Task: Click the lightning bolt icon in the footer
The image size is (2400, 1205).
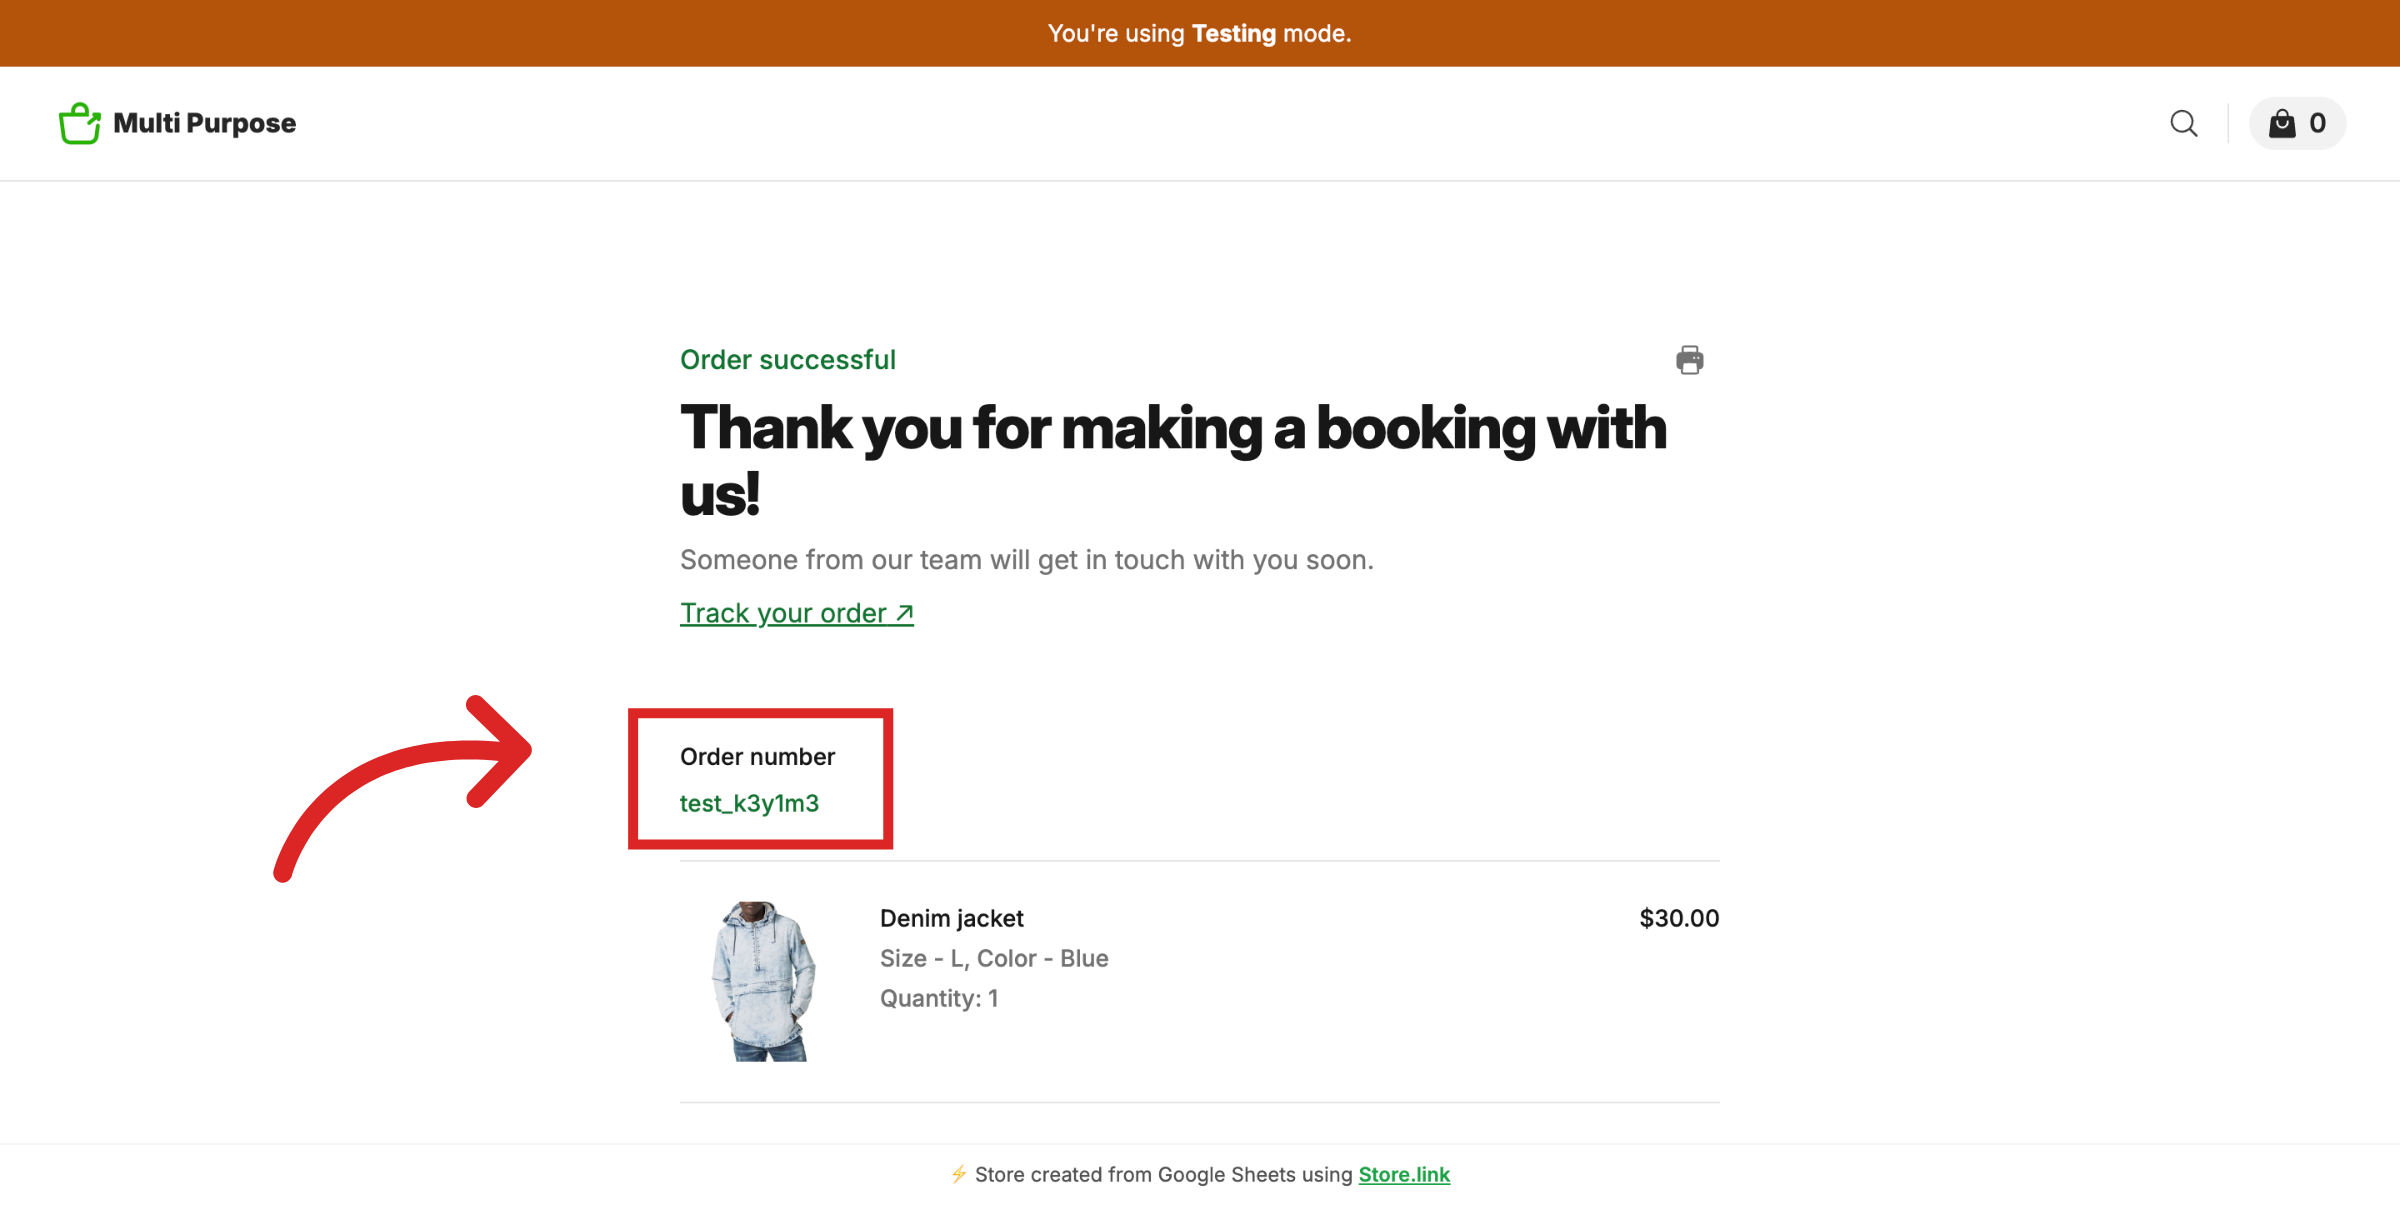Action: tap(959, 1174)
